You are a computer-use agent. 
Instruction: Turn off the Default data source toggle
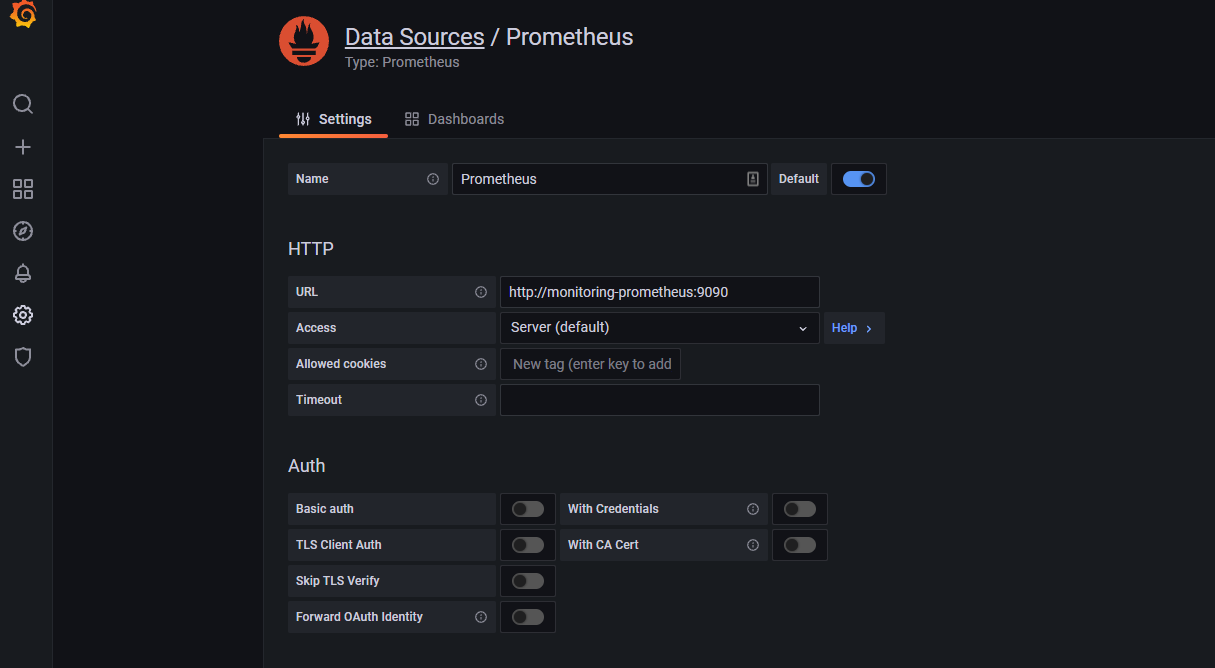[859, 179]
